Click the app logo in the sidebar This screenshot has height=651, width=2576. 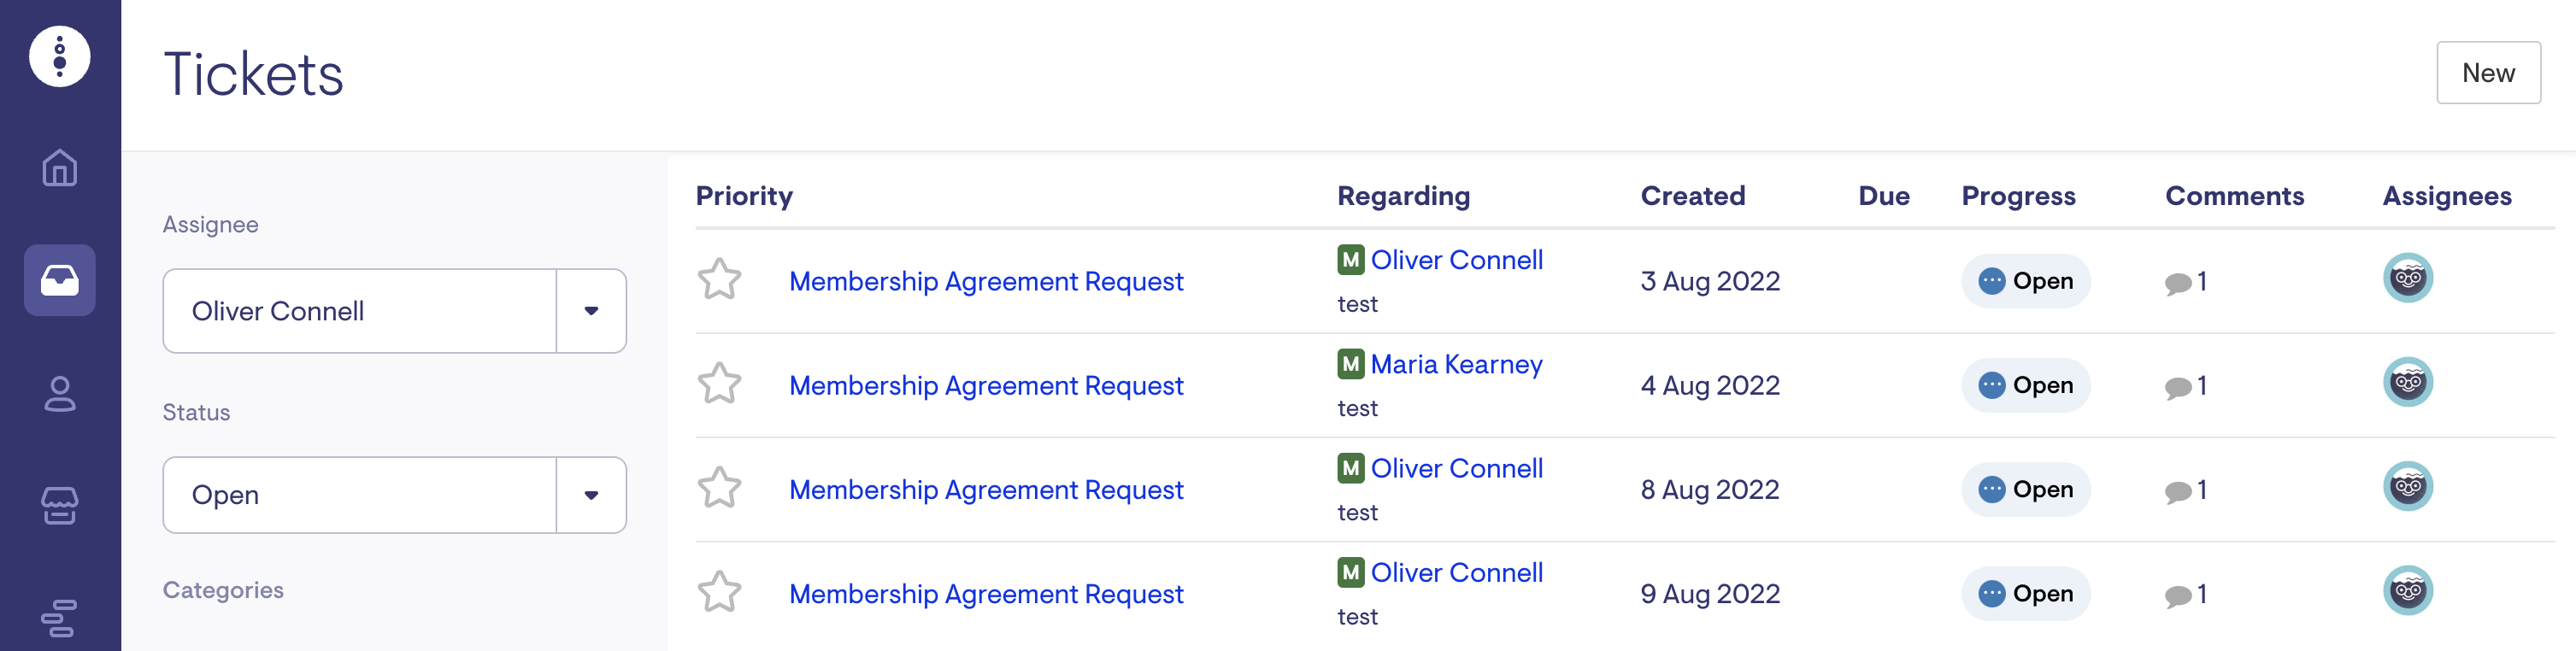pos(59,57)
